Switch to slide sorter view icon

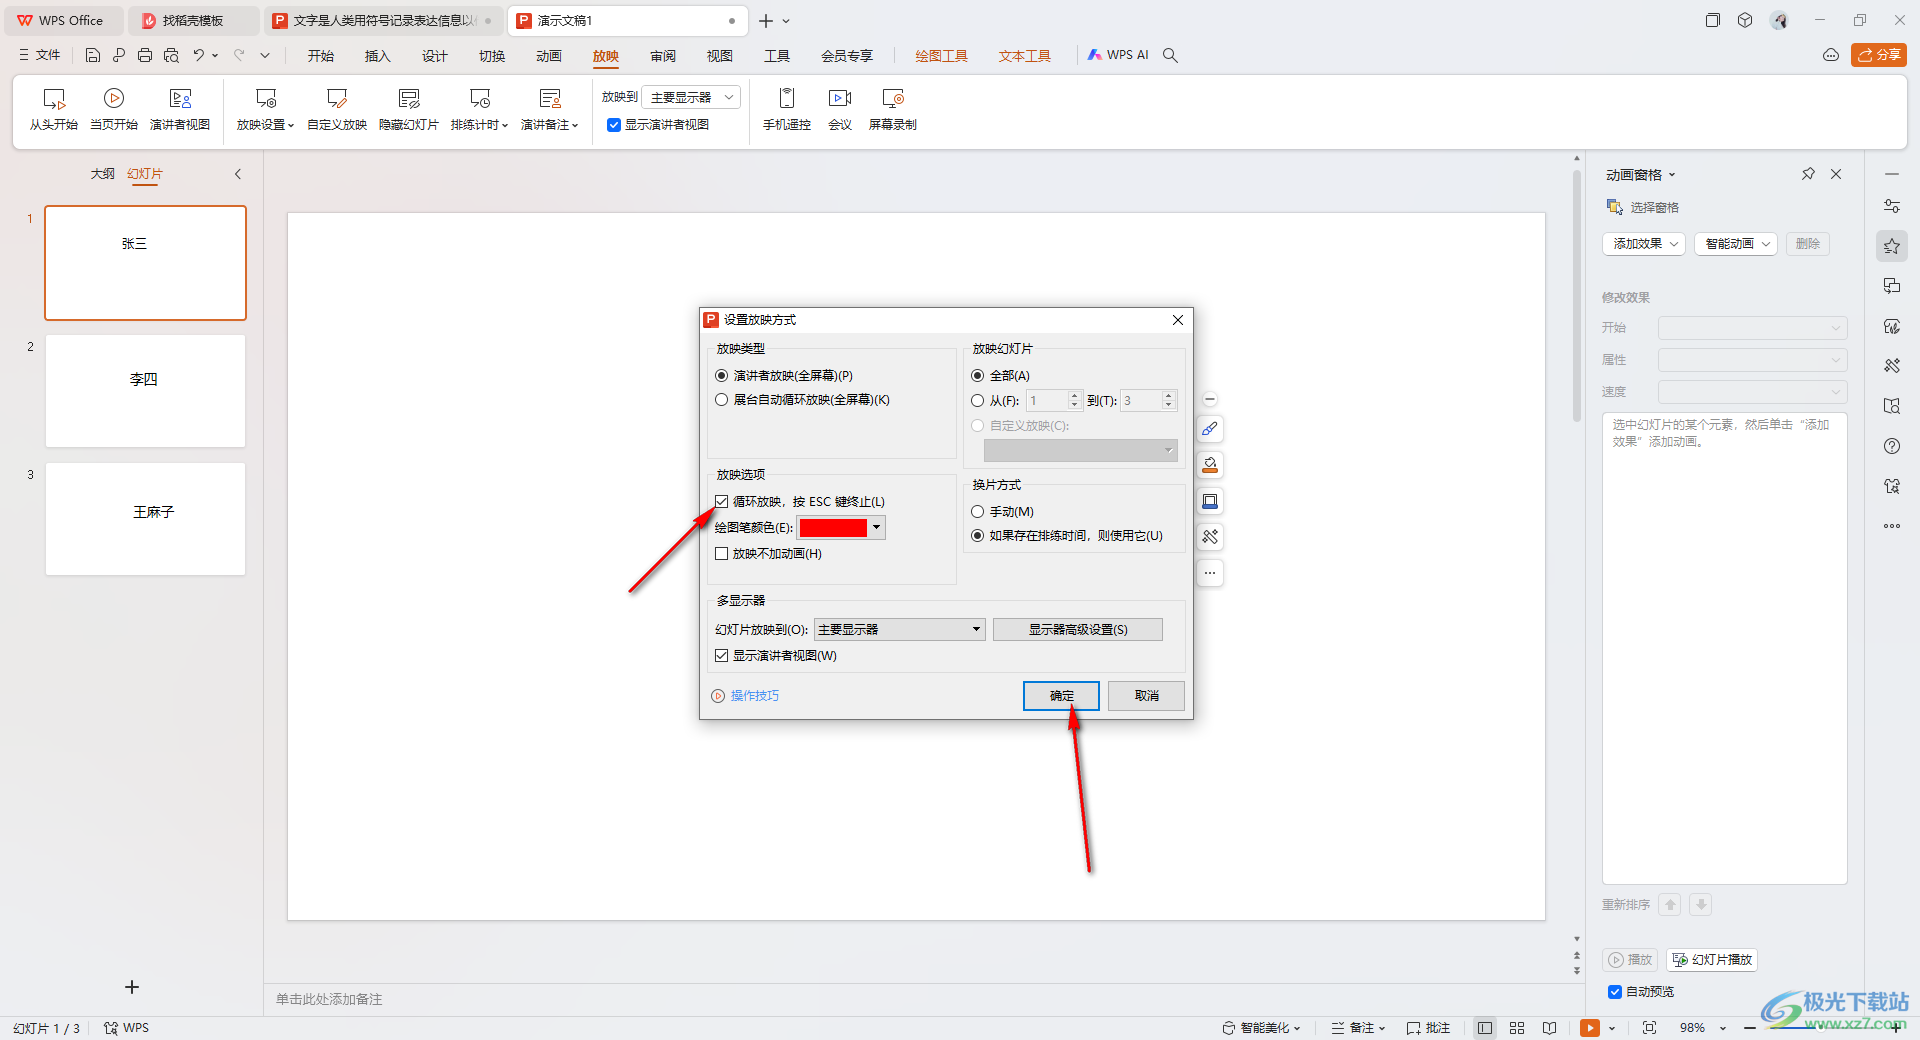point(1517,1028)
